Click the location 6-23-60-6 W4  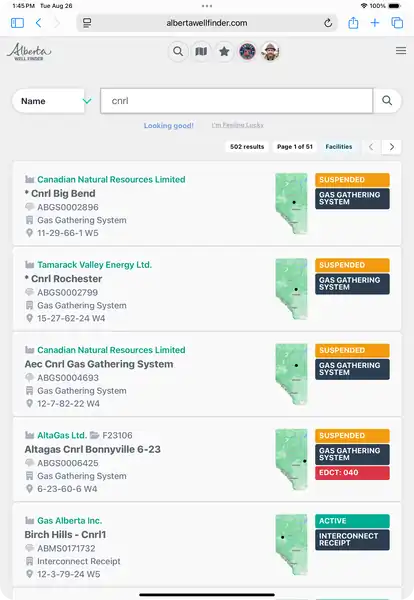coord(67,489)
